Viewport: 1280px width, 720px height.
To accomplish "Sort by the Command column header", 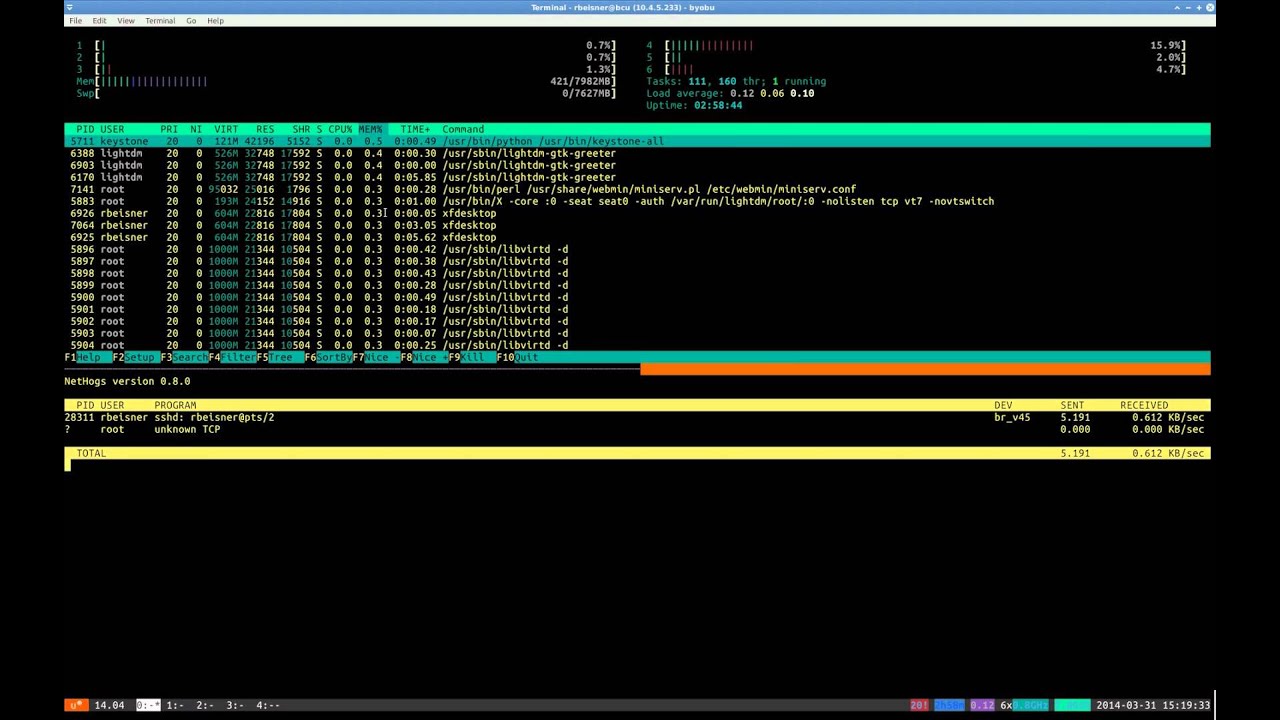I will (463, 129).
